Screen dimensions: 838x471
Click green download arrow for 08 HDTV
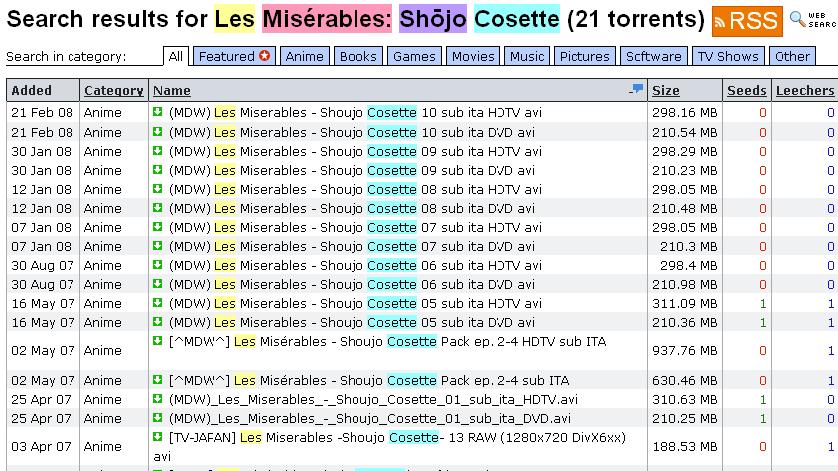(x=157, y=188)
